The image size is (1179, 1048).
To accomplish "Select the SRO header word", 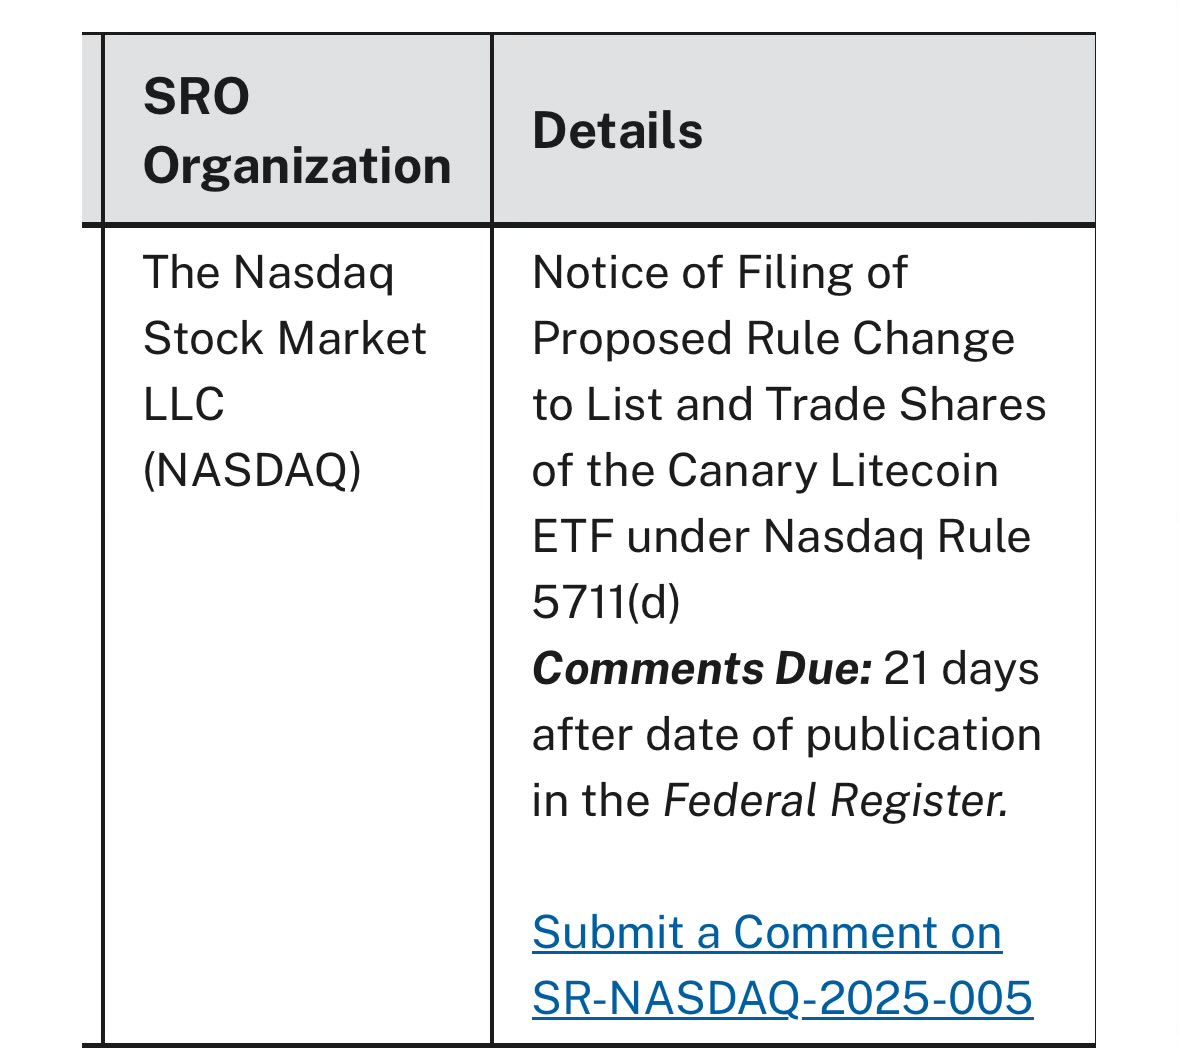I will [196, 97].
